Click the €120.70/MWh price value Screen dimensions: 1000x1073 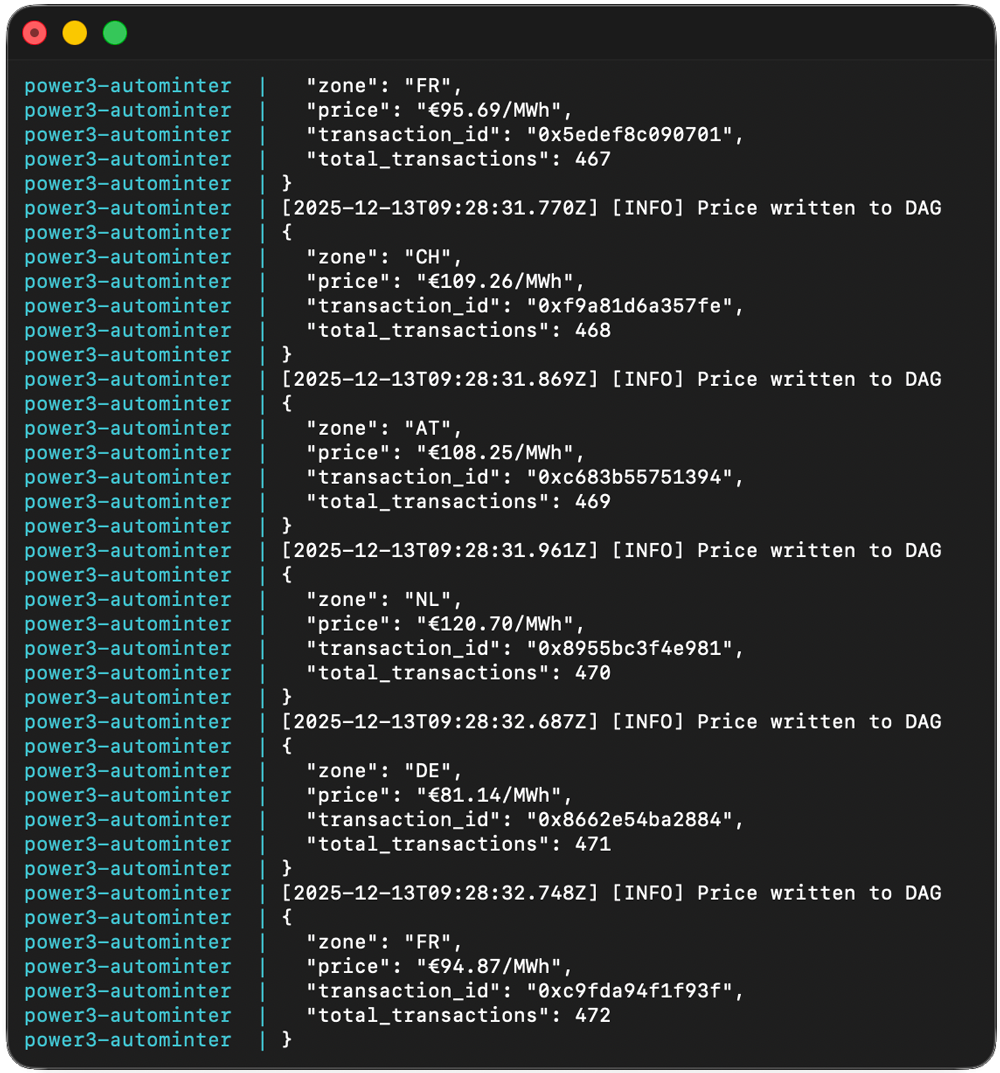[495, 624]
